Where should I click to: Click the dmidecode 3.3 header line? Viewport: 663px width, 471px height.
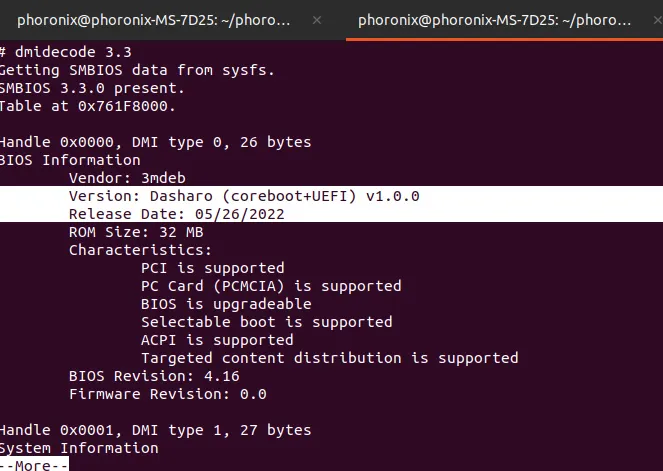[x=66, y=52]
